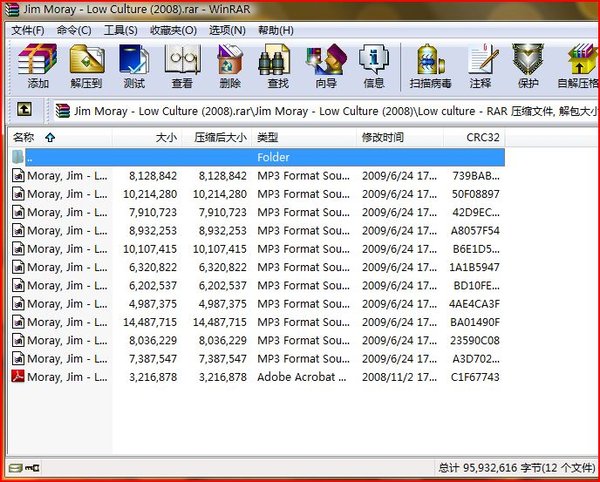Click the key icon in status bar
Image resolution: width=600 pixels, height=482 pixels.
click(32, 467)
